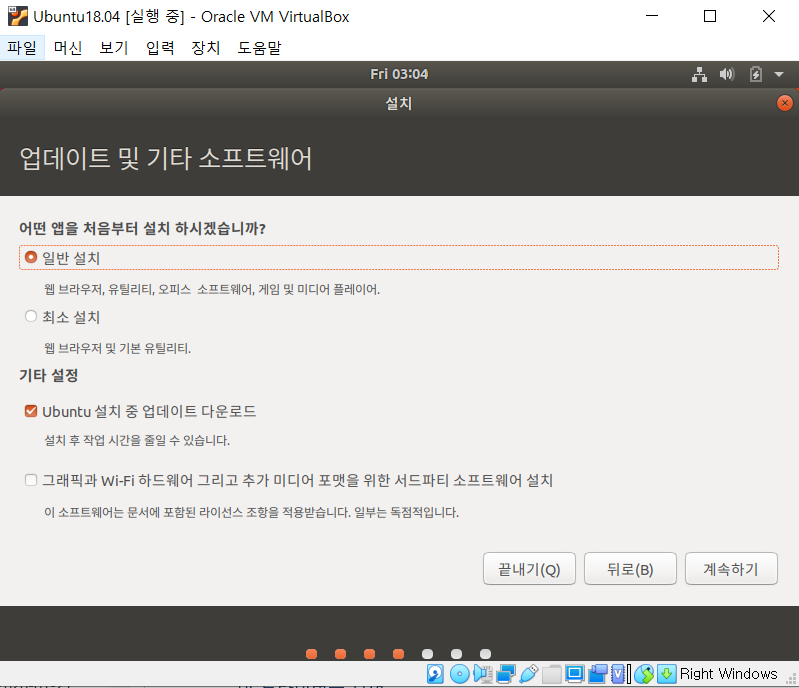799x688 pixels.
Task: Click the shared folders icon in status bar
Action: pyautogui.click(x=551, y=674)
